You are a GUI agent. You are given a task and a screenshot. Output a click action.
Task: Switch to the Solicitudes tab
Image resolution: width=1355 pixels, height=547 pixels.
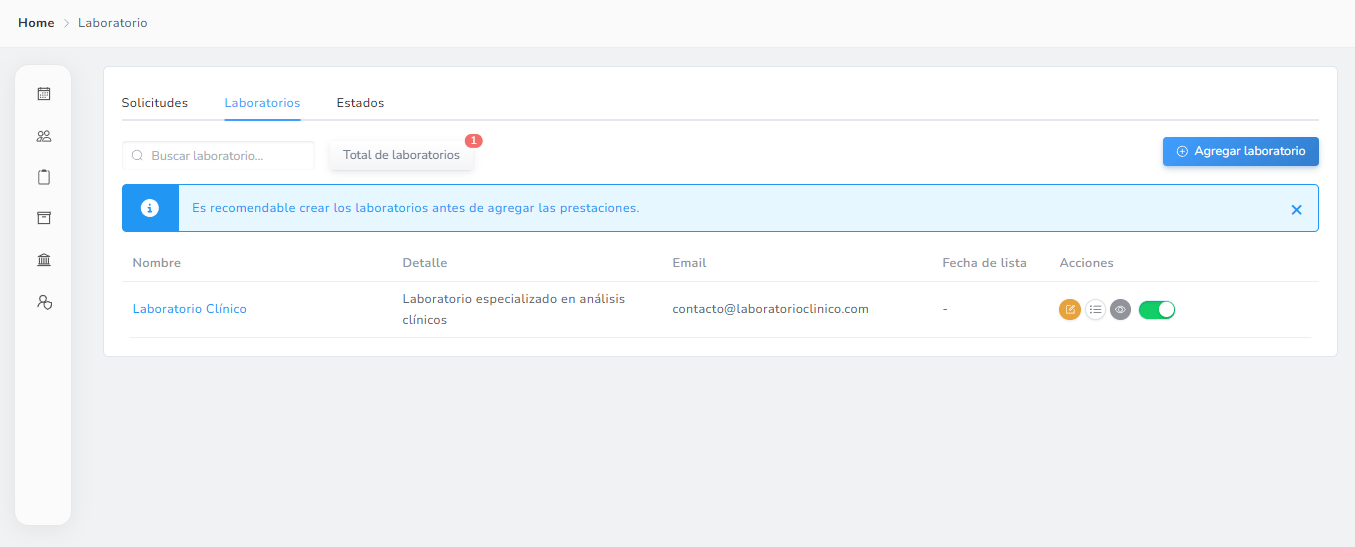(155, 103)
